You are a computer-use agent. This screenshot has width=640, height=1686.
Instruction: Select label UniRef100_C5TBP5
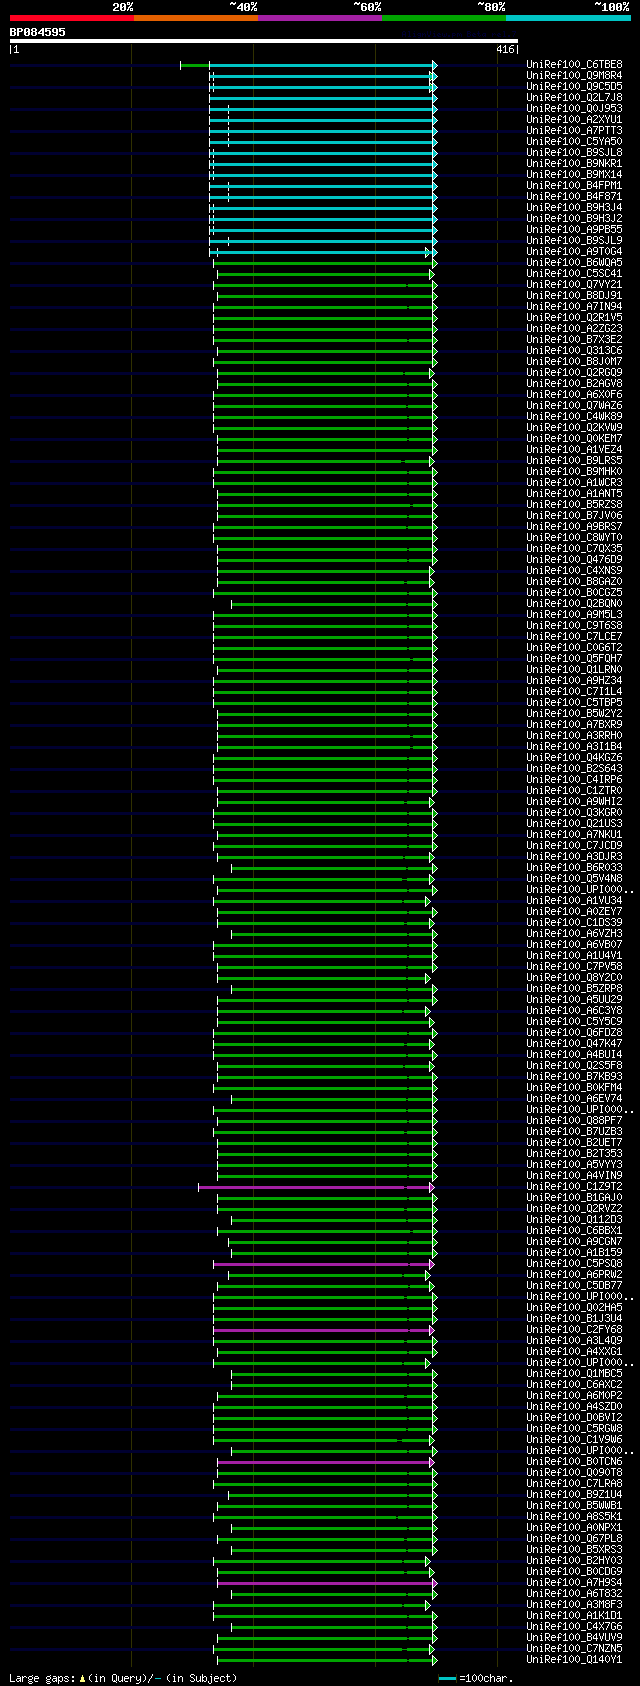click(574, 703)
